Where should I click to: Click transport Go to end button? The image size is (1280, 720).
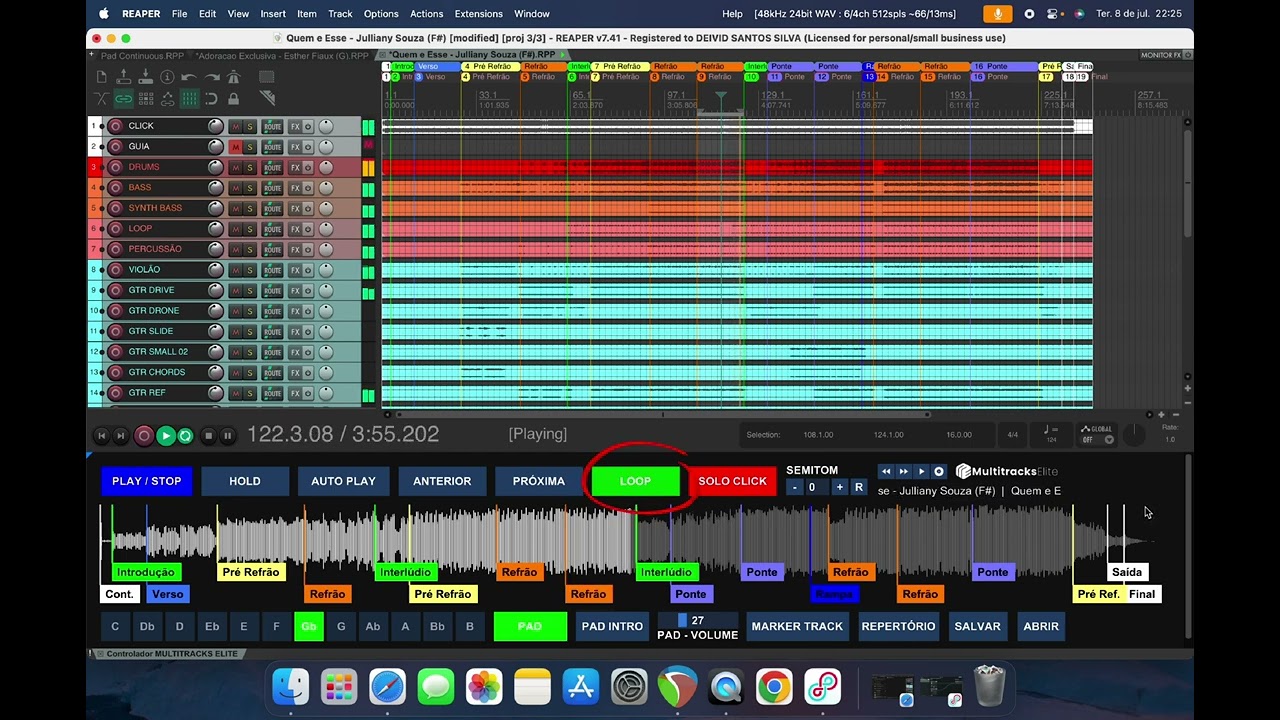point(120,435)
